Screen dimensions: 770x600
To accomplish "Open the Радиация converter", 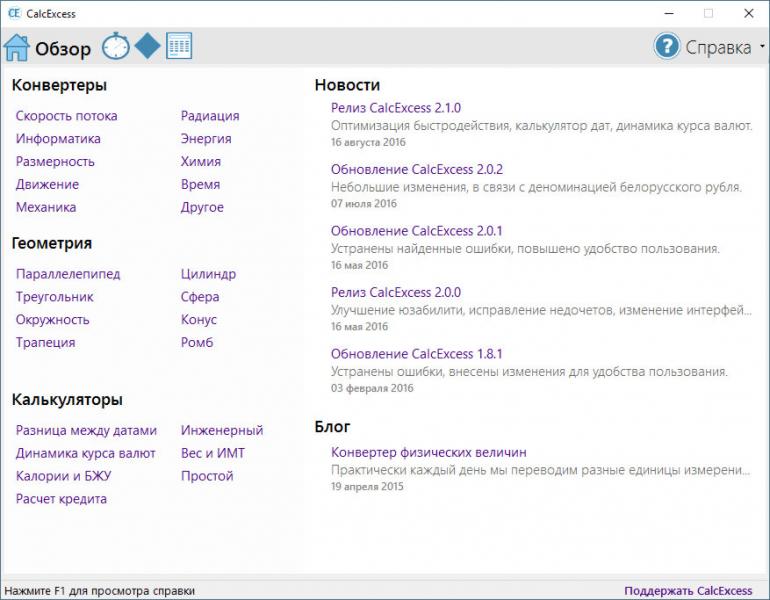I will [x=210, y=116].
